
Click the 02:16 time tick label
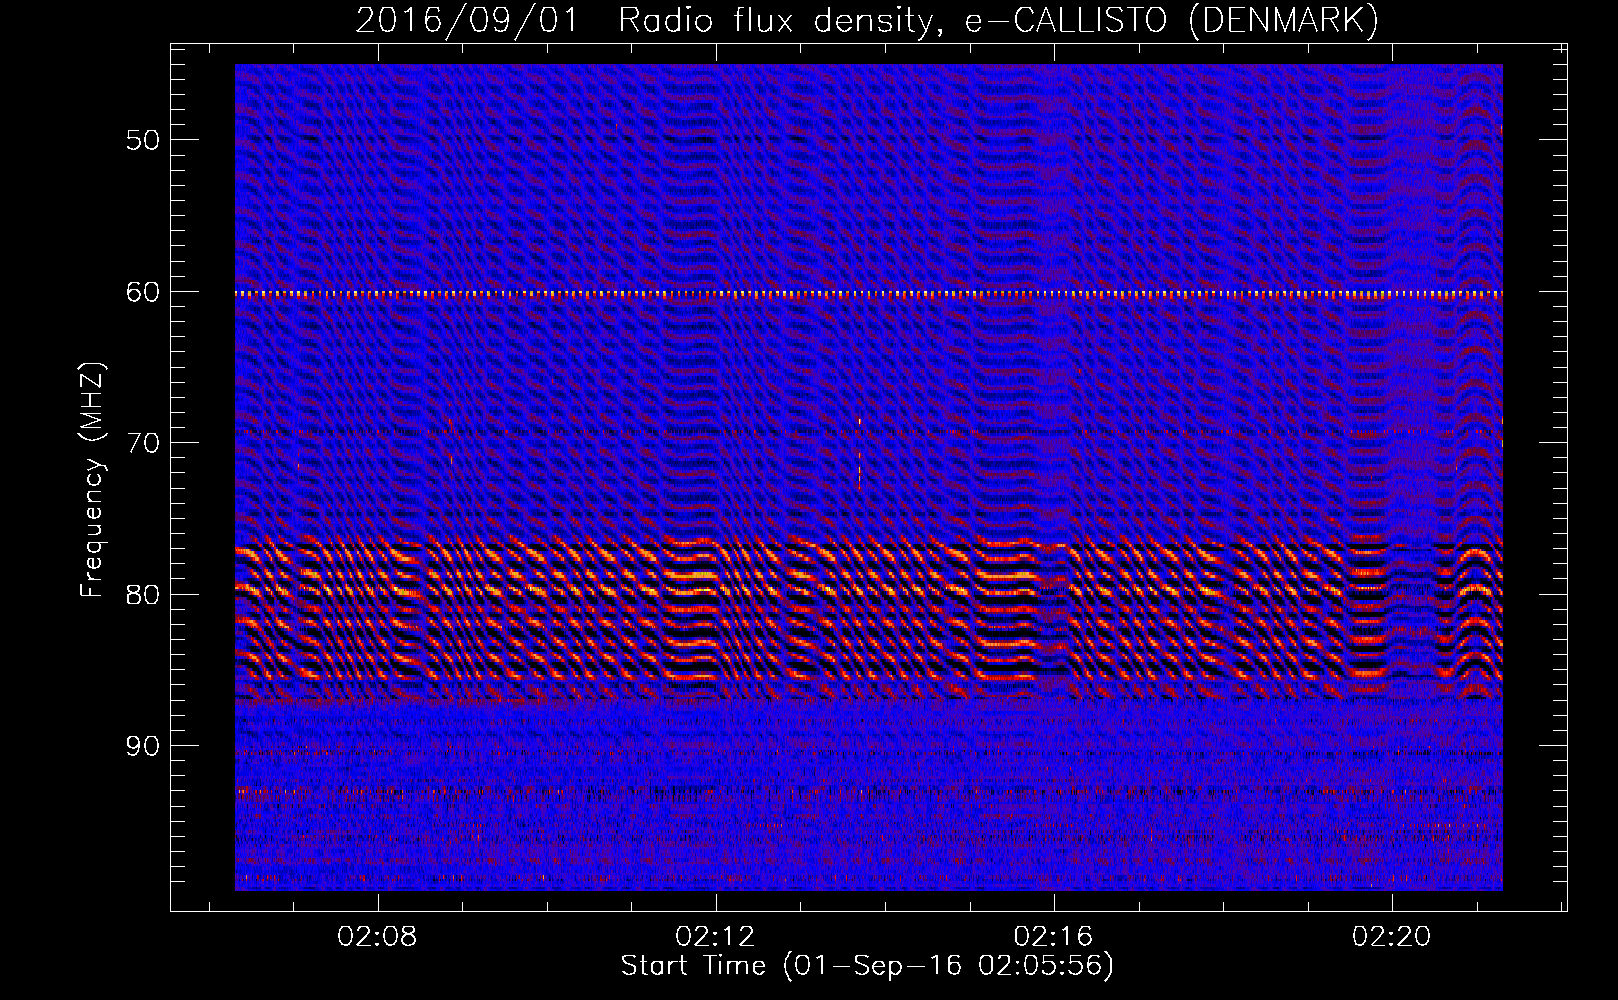point(1054,936)
